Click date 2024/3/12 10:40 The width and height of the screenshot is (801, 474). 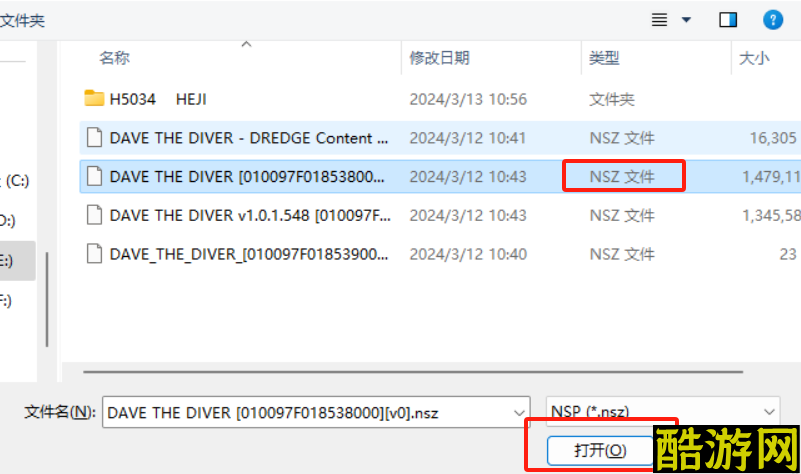tap(468, 254)
